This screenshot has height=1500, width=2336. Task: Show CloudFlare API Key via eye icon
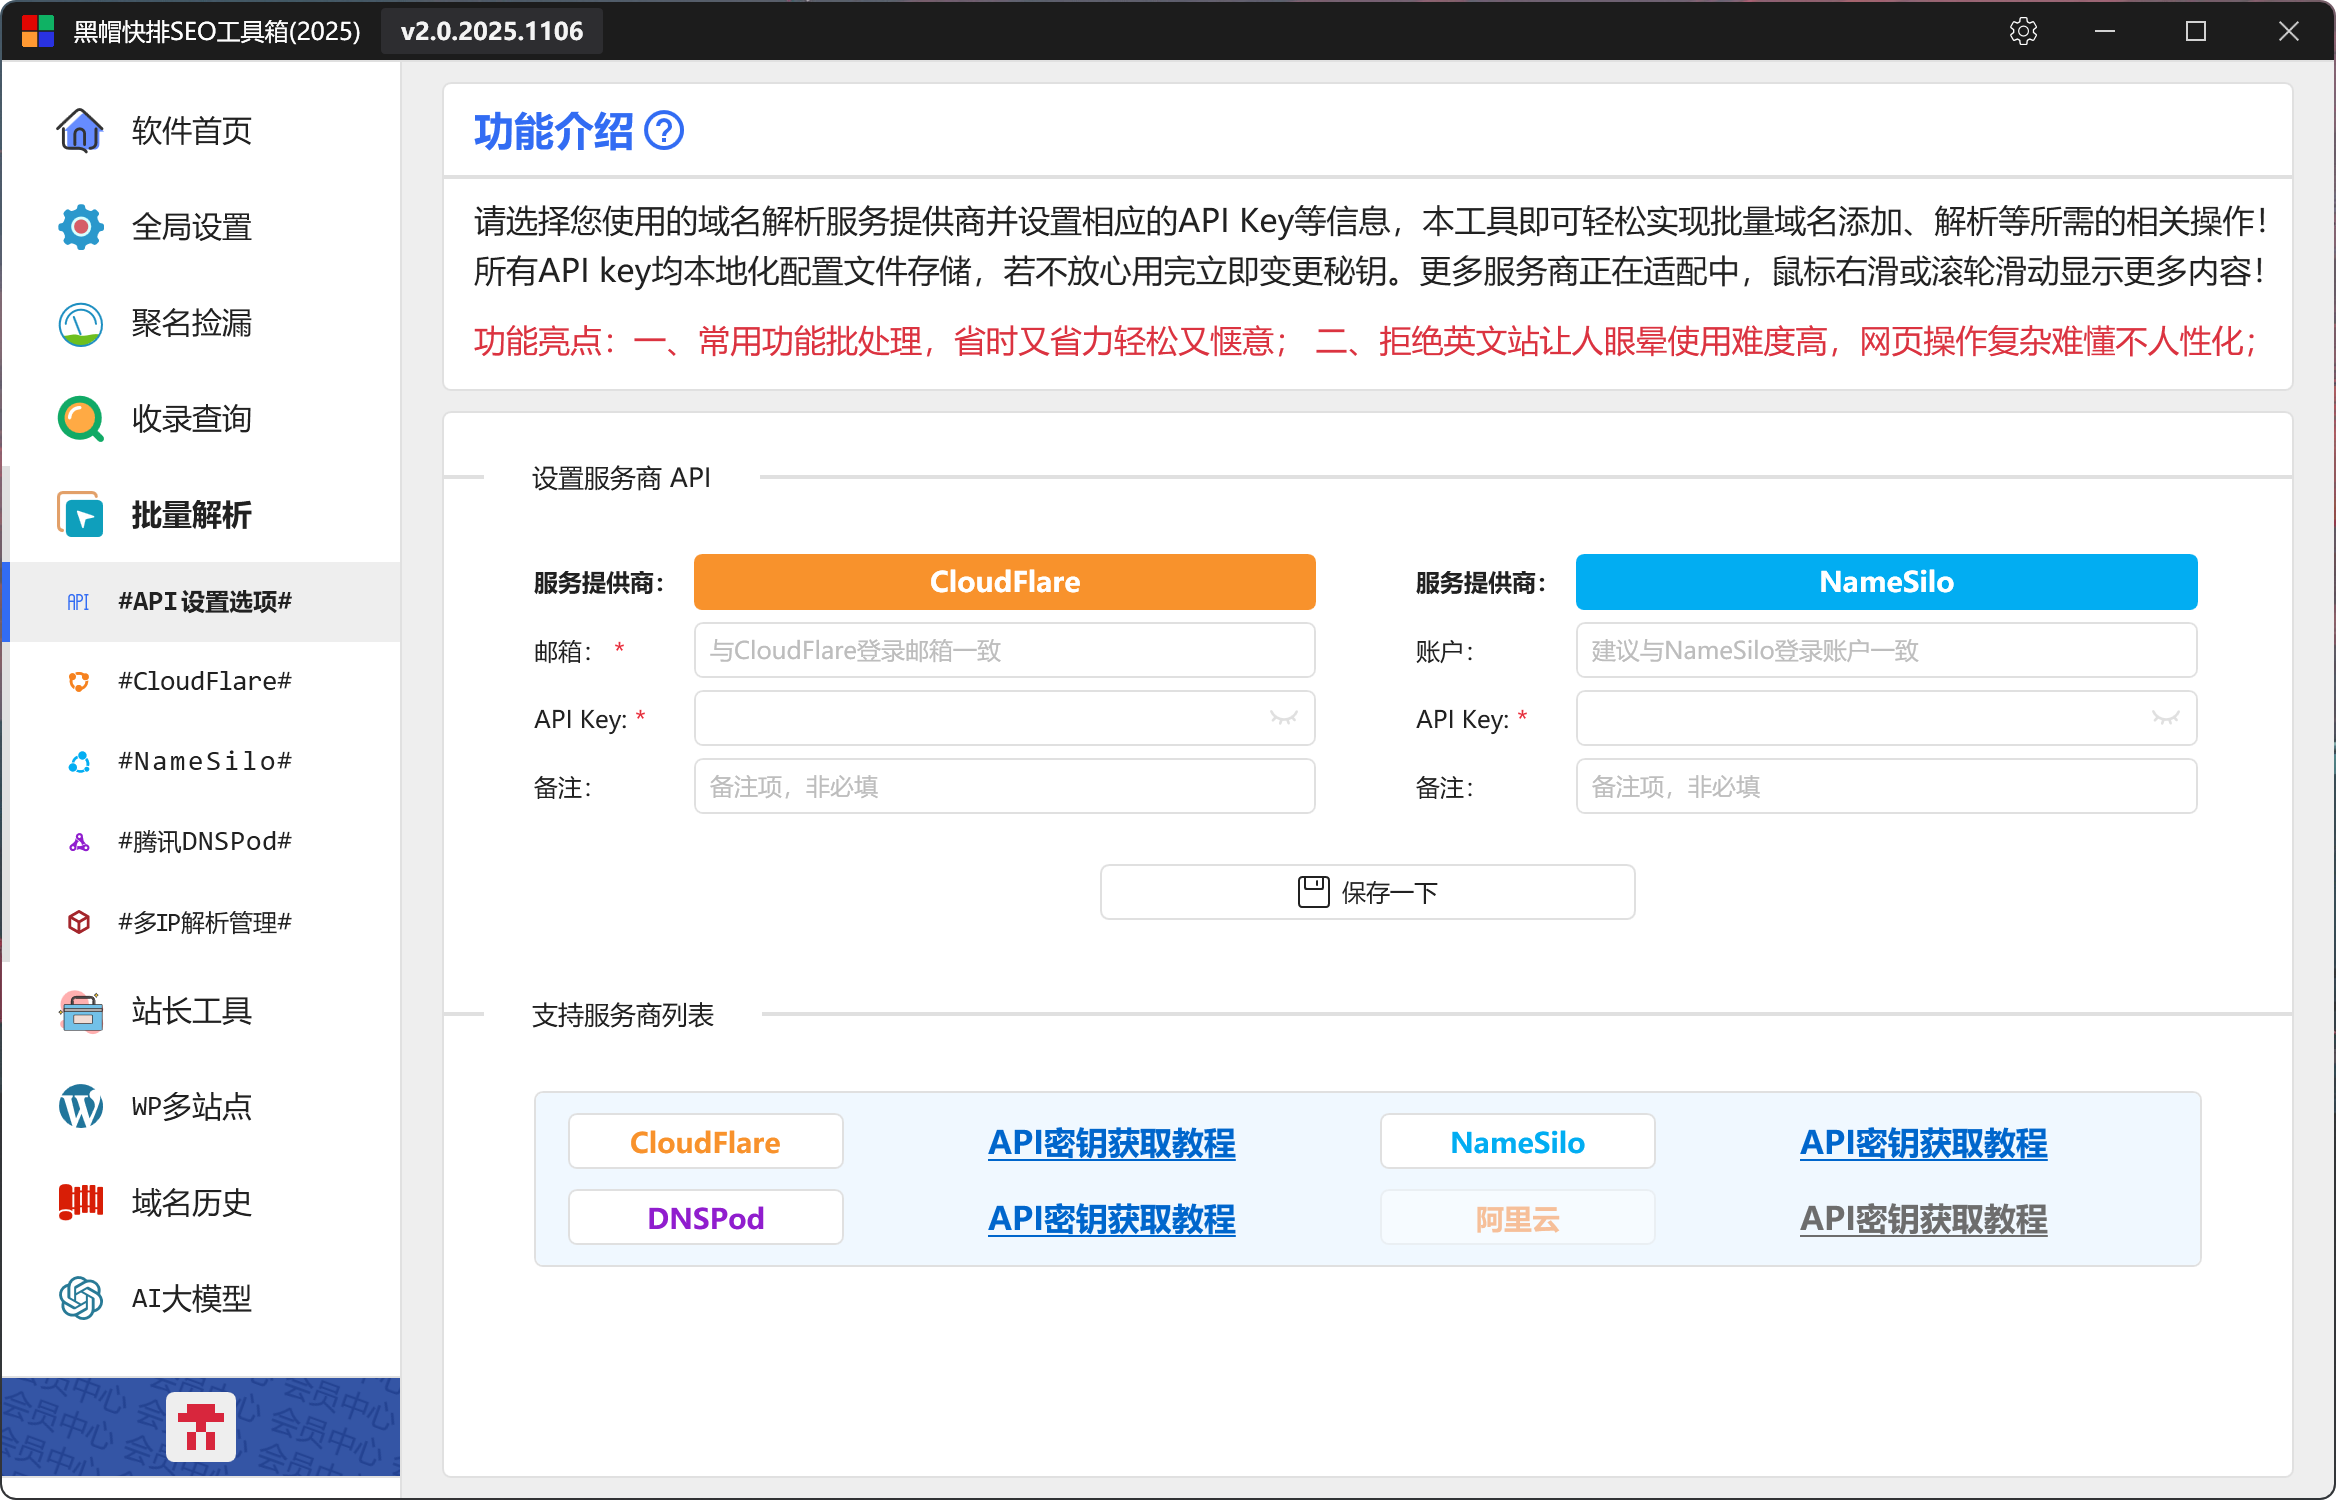click(1283, 718)
